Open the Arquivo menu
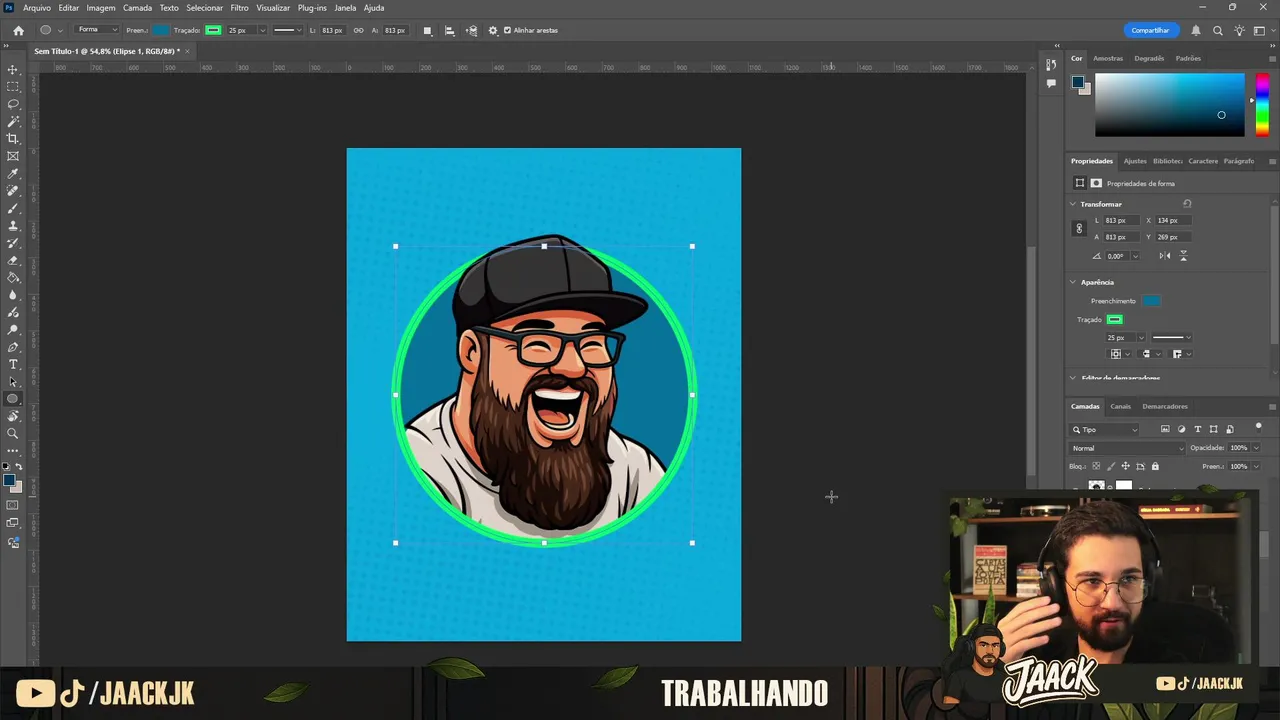This screenshot has height=720, width=1280. click(x=37, y=7)
